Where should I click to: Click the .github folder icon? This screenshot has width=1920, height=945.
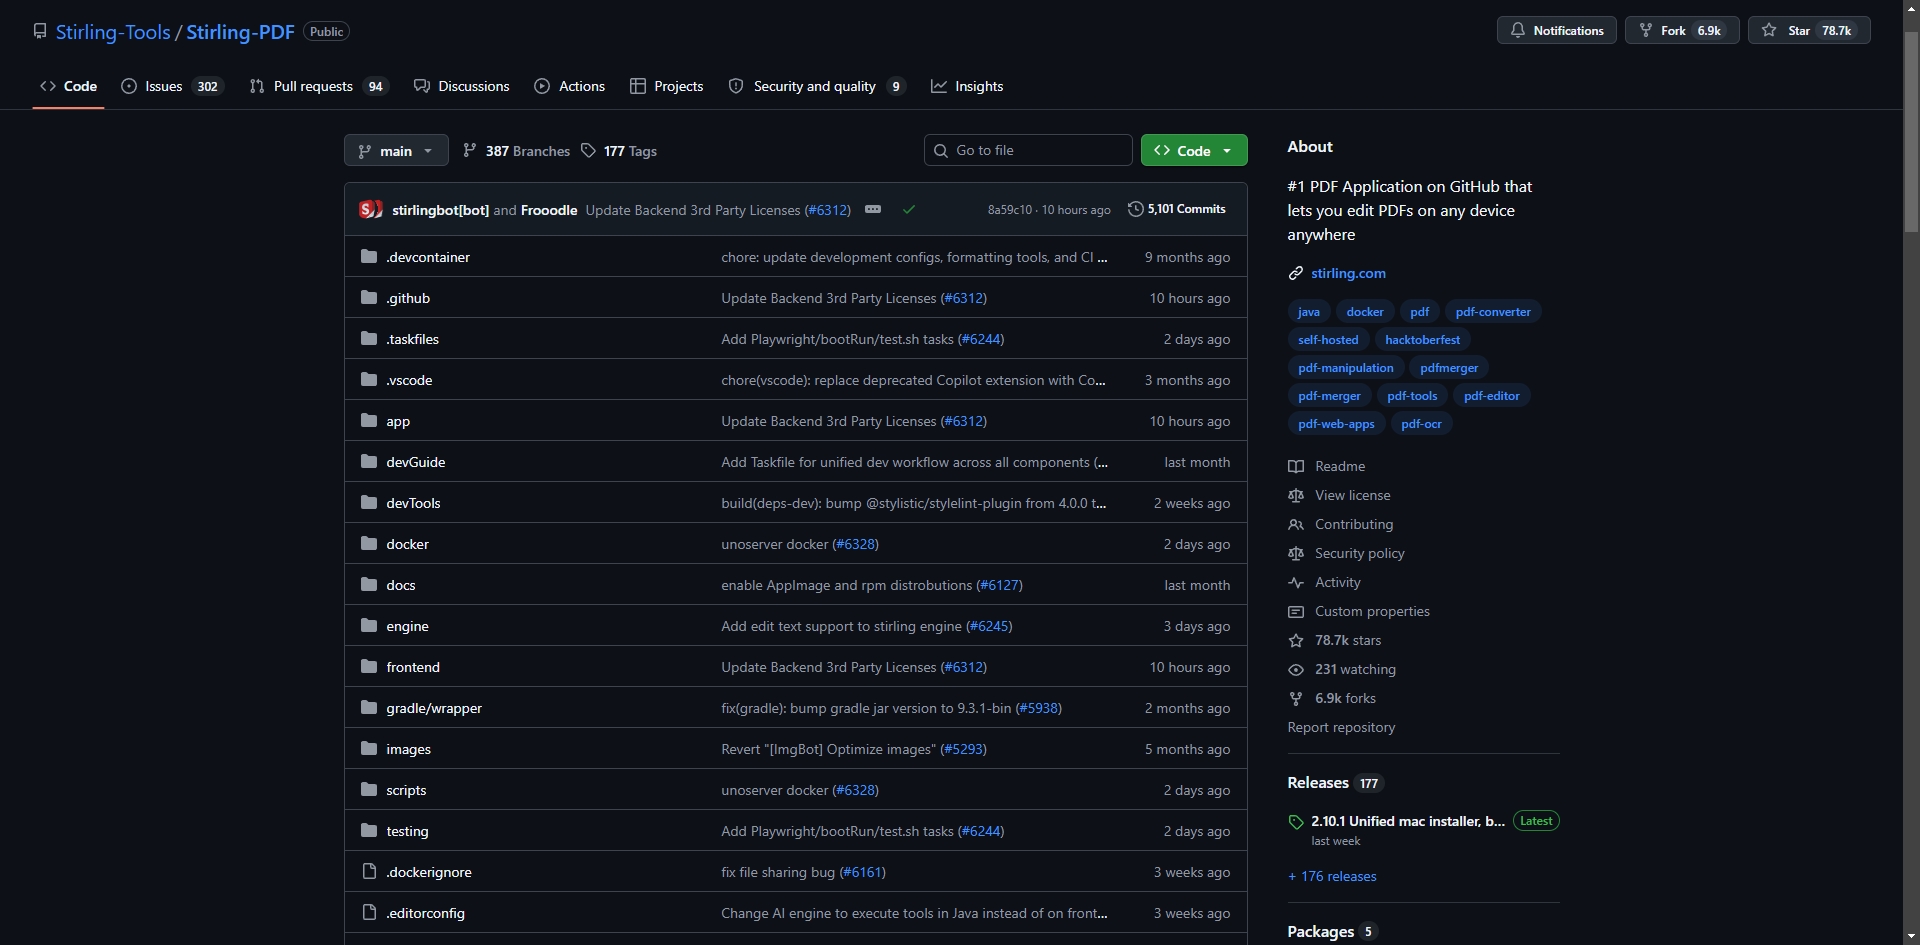tap(369, 298)
